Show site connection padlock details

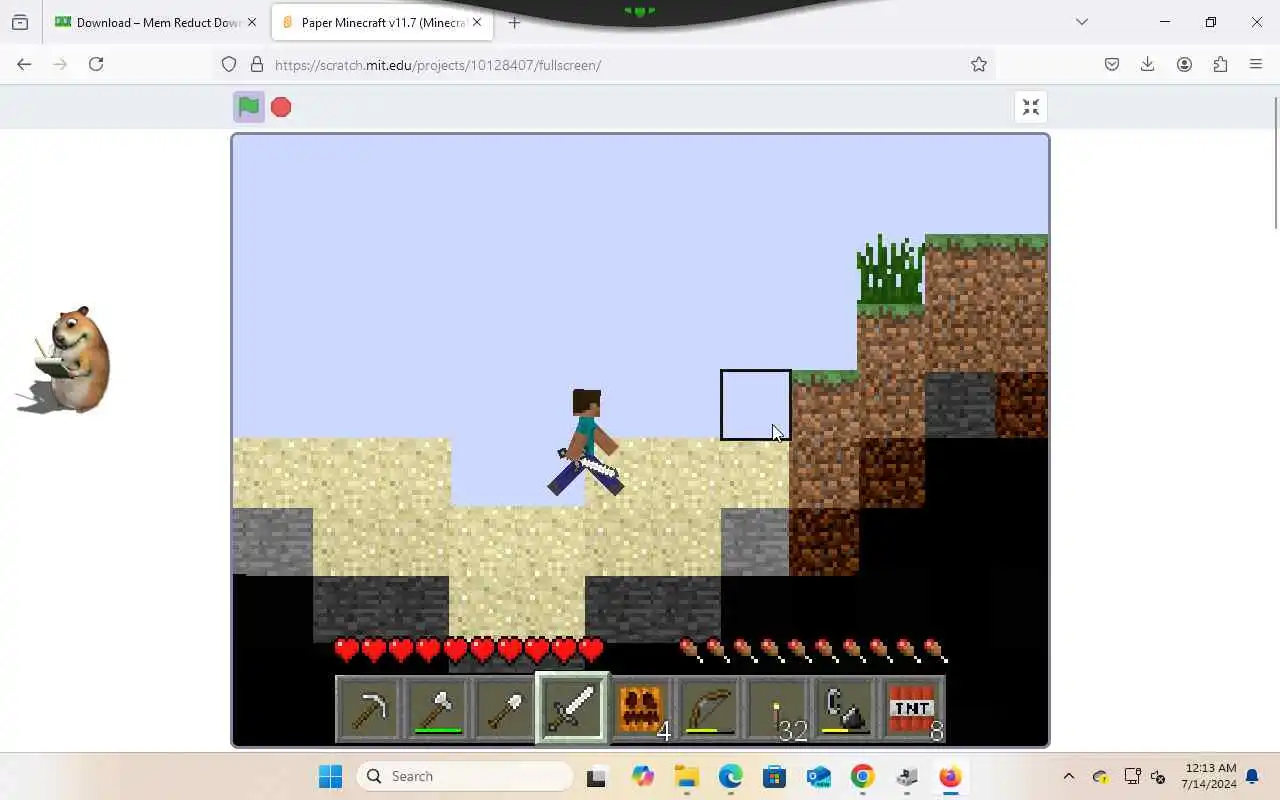[257, 64]
